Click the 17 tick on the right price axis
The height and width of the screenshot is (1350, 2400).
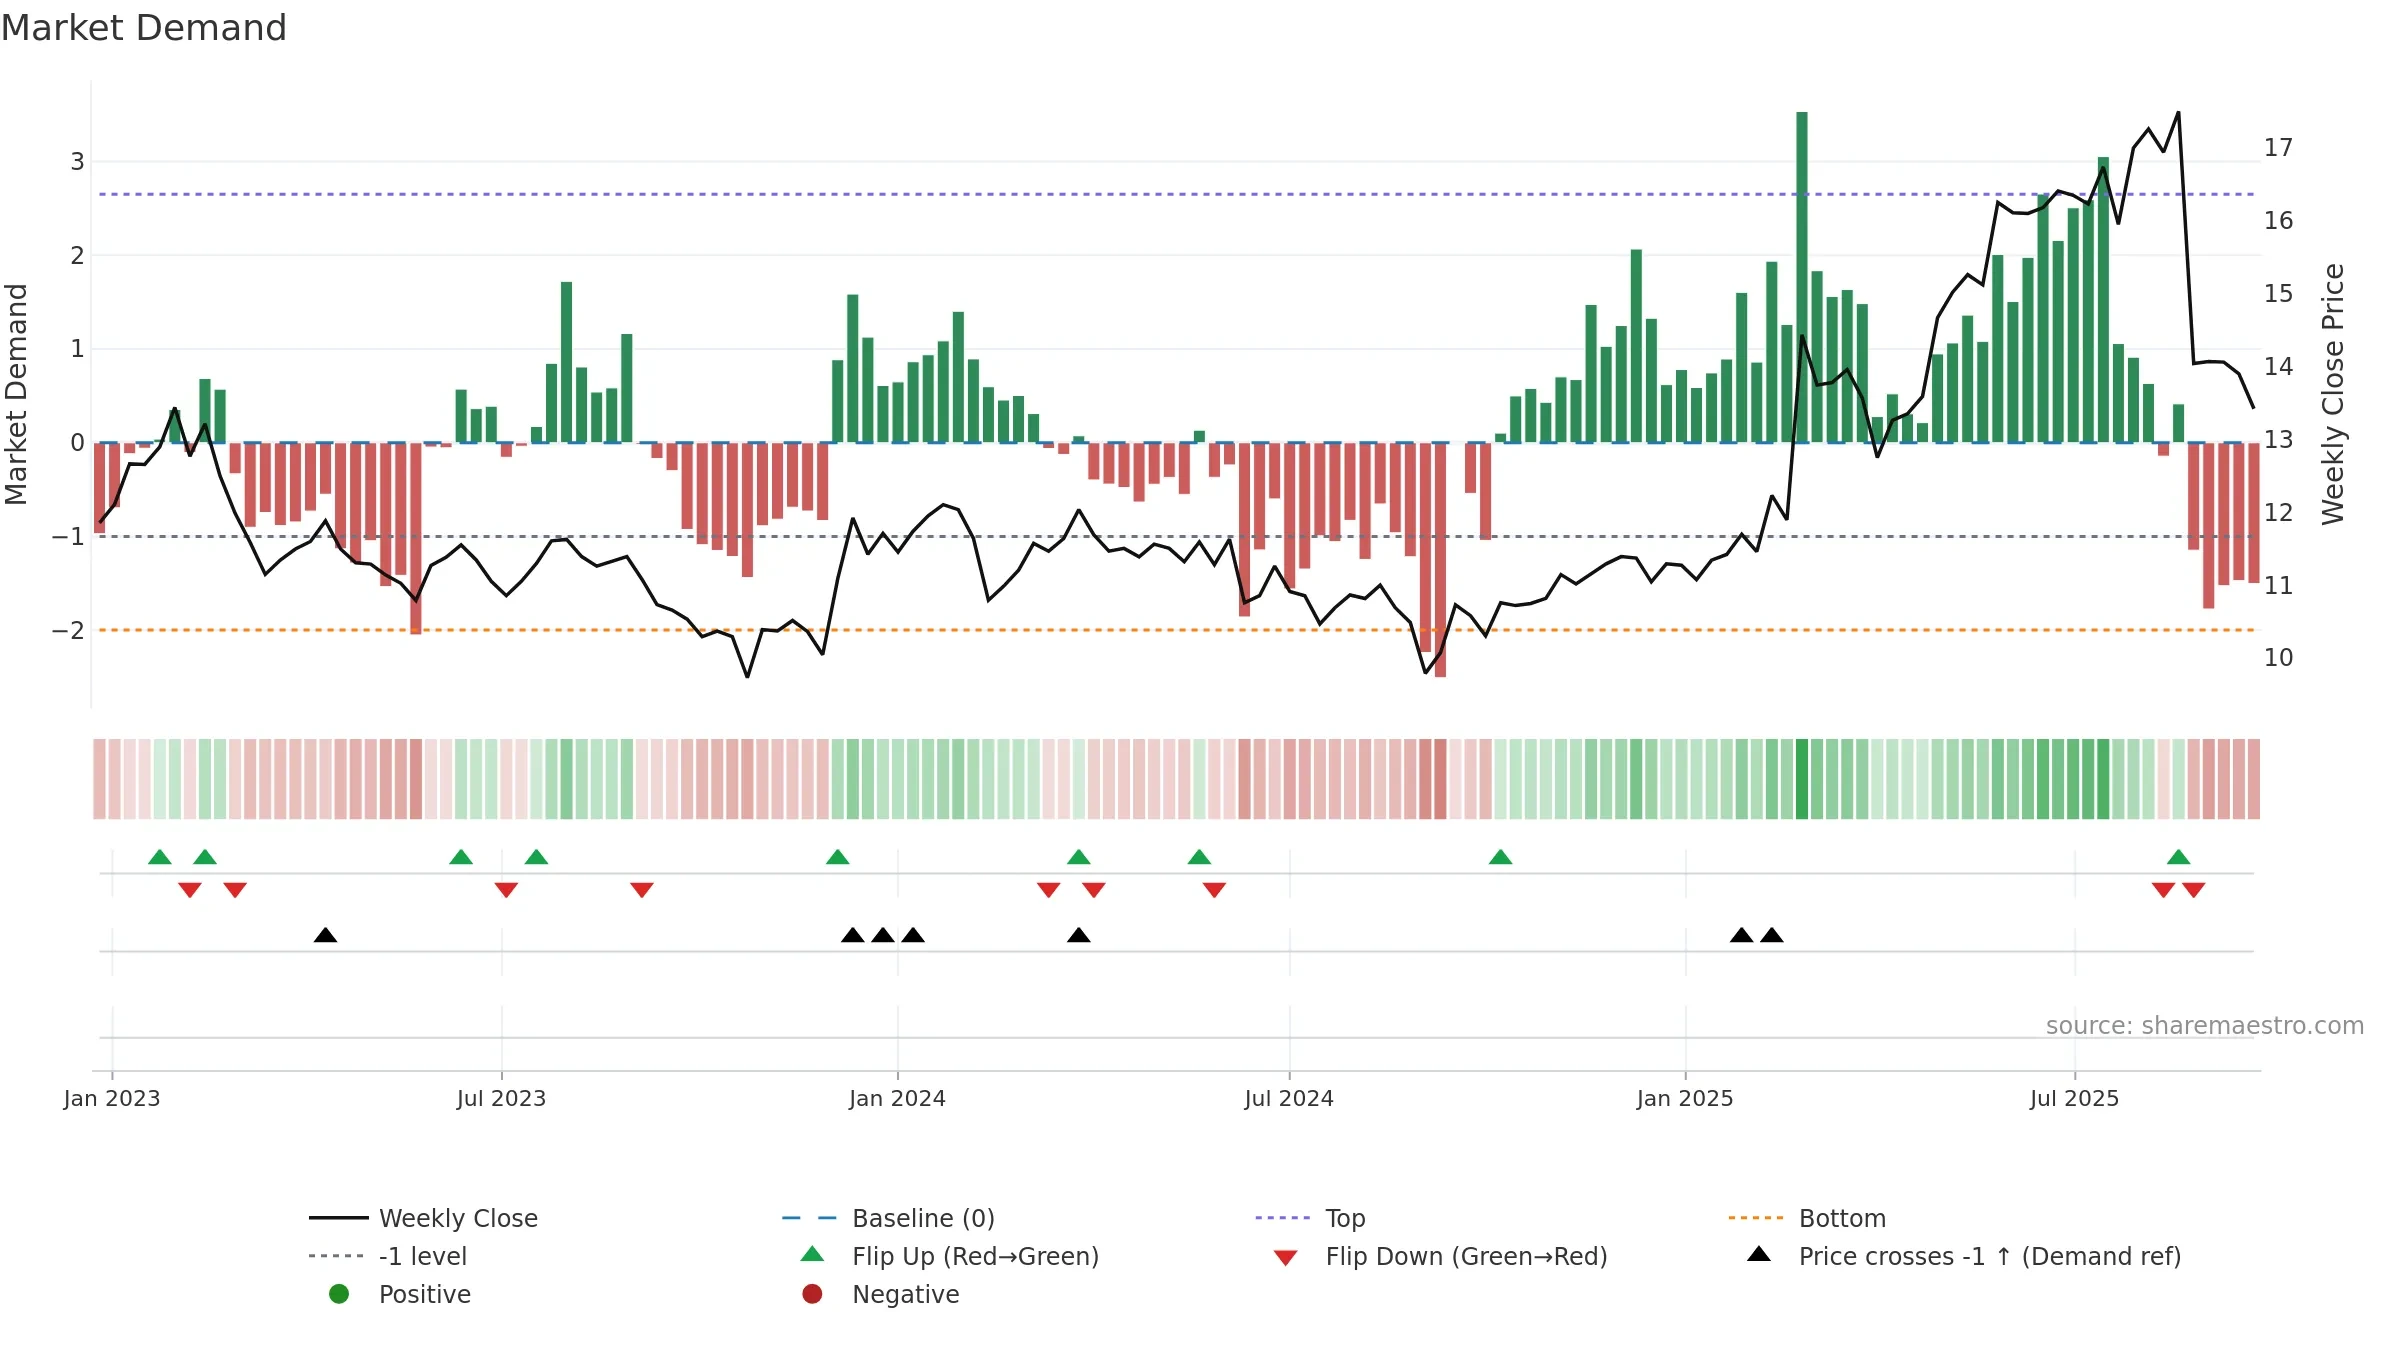pos(2278,148)
